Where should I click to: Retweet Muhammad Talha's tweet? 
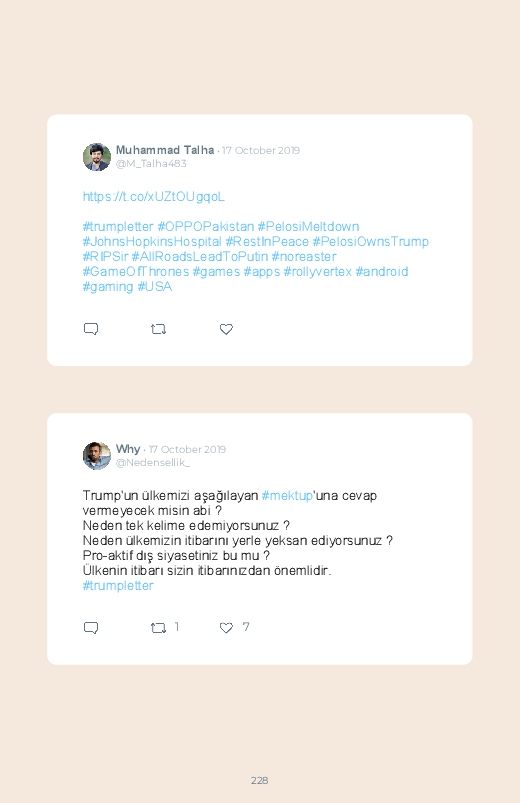(158, 329)
